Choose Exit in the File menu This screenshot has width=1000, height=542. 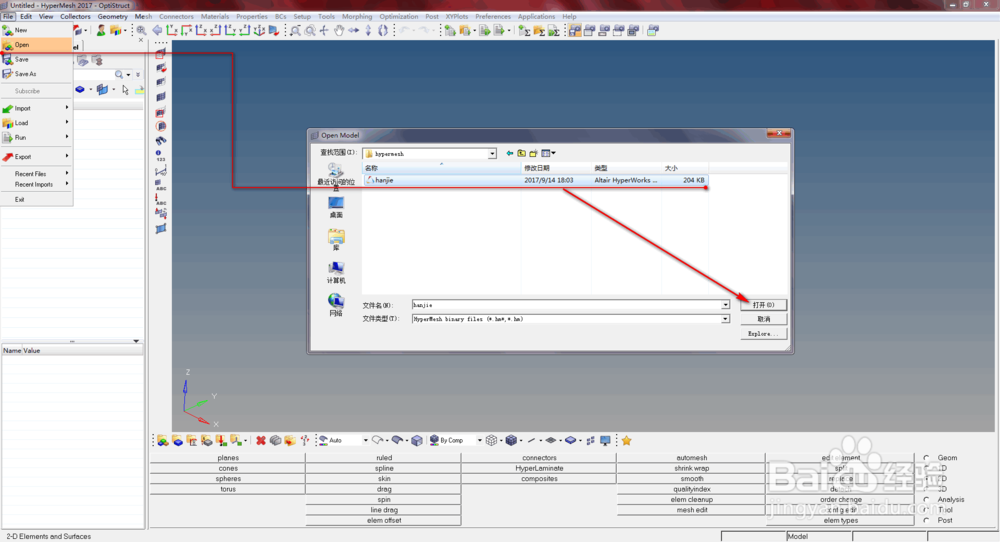pos(36,200)
